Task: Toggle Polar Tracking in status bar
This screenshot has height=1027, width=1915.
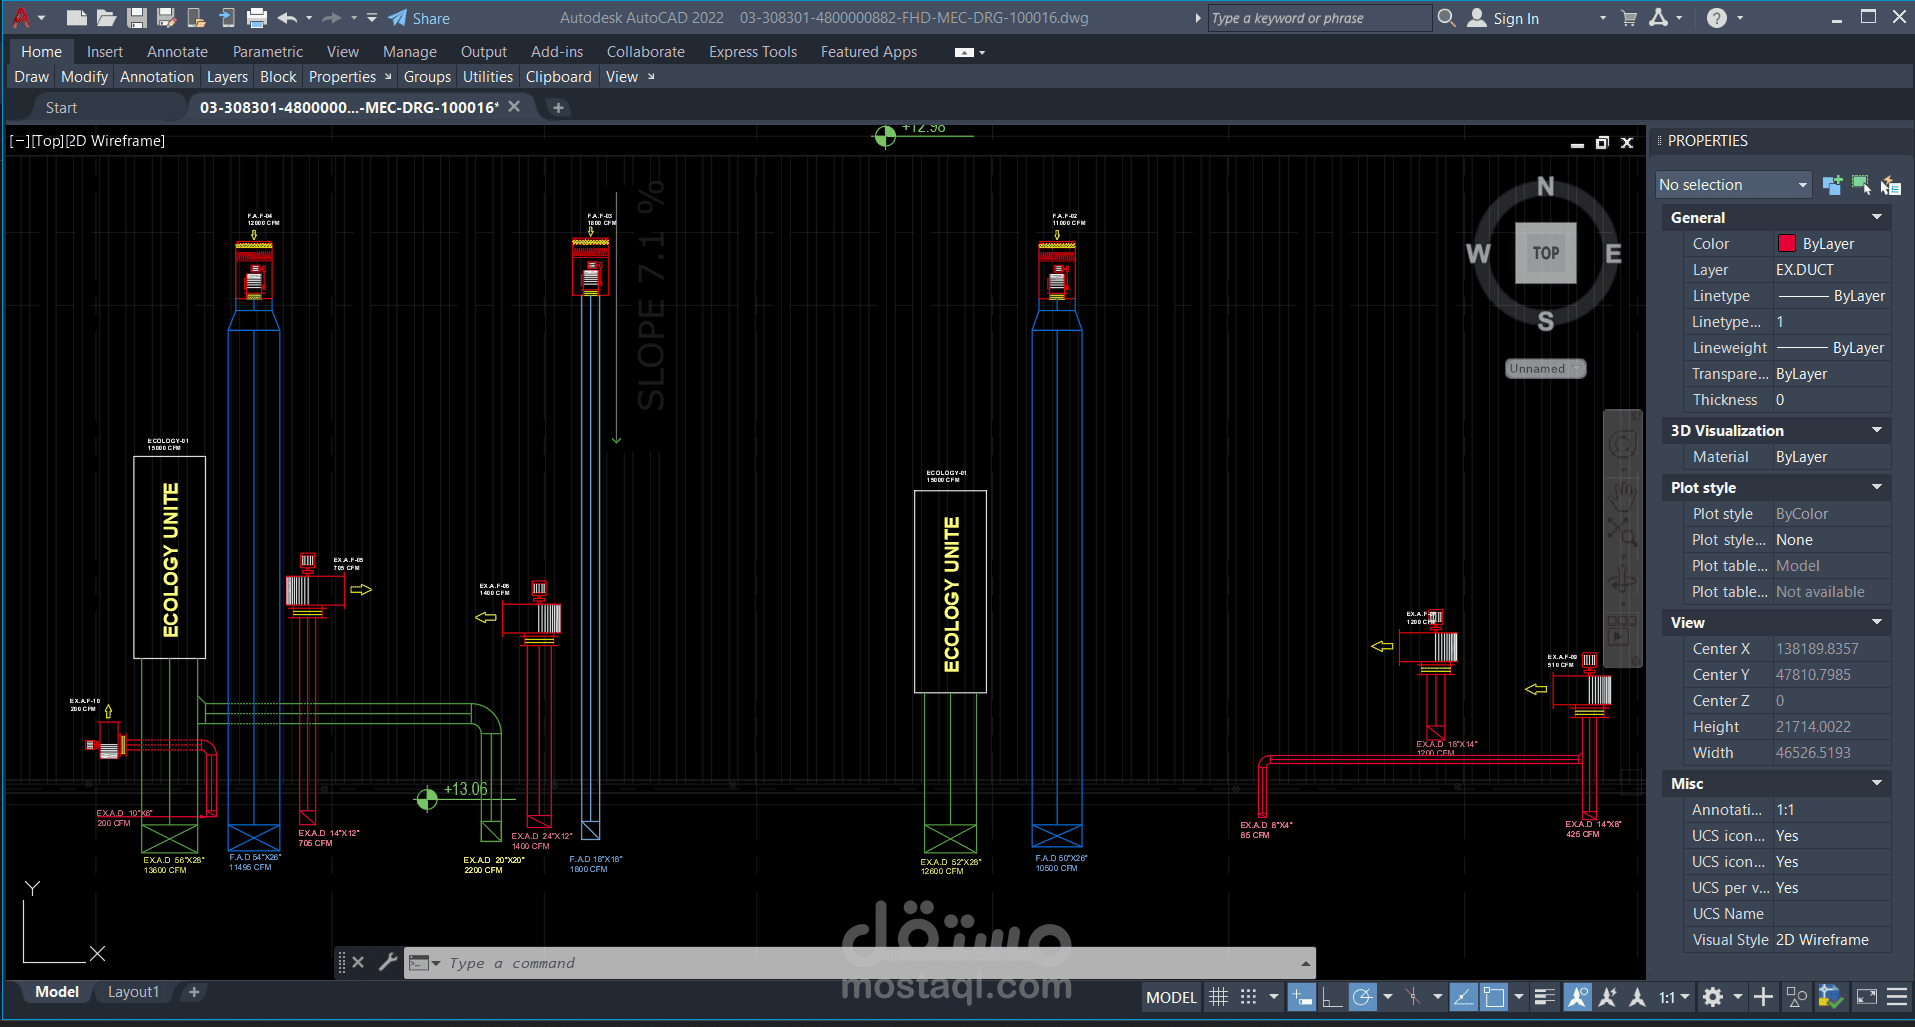Action: point(1362,997)
